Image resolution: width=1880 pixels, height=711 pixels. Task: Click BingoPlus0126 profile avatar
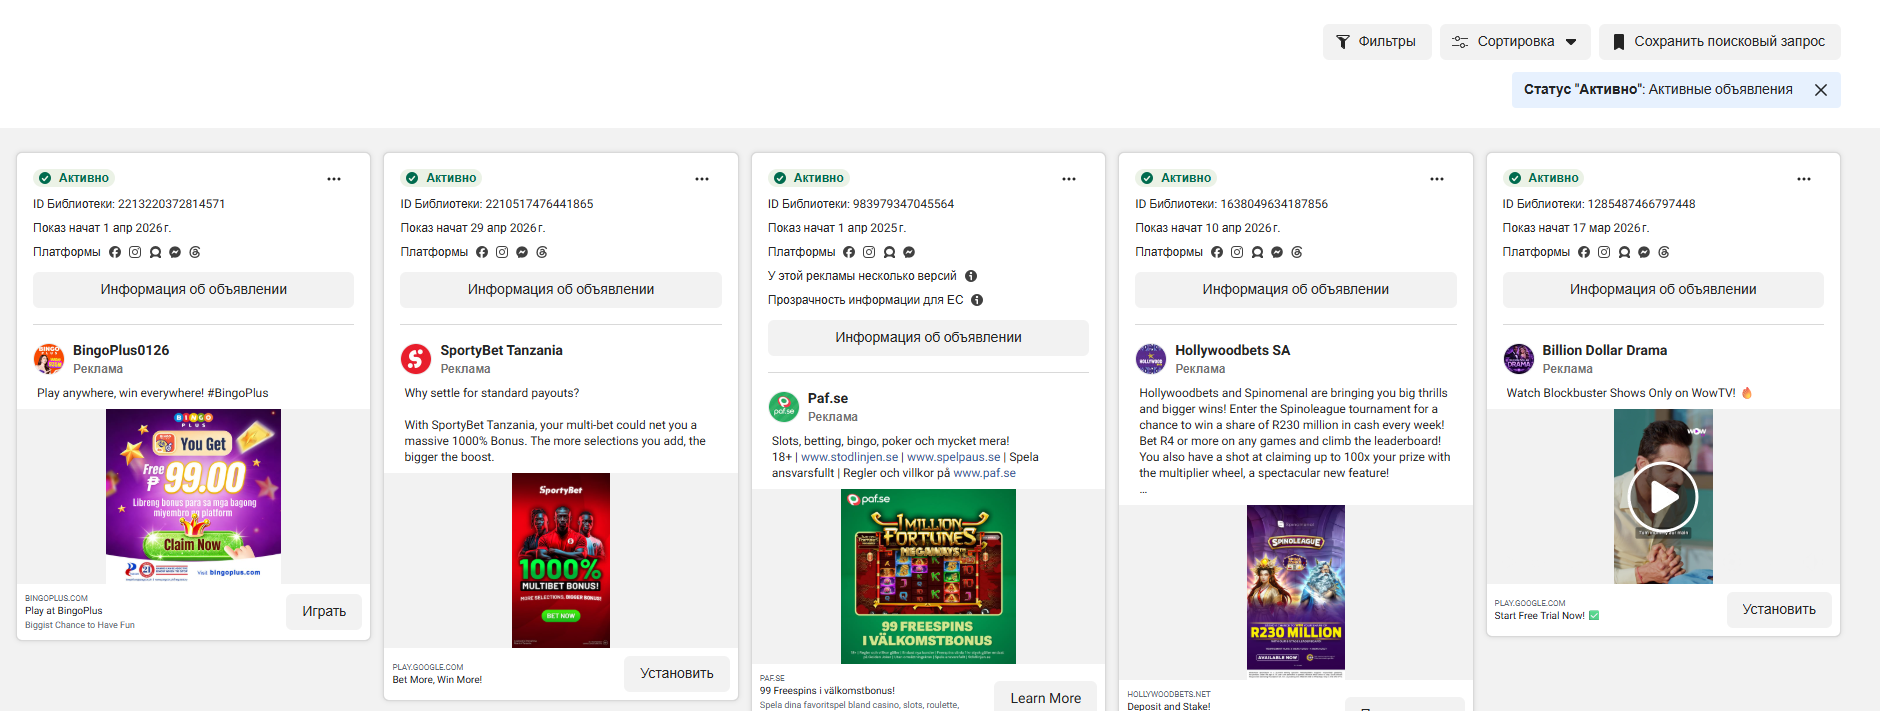coord(49,359)
